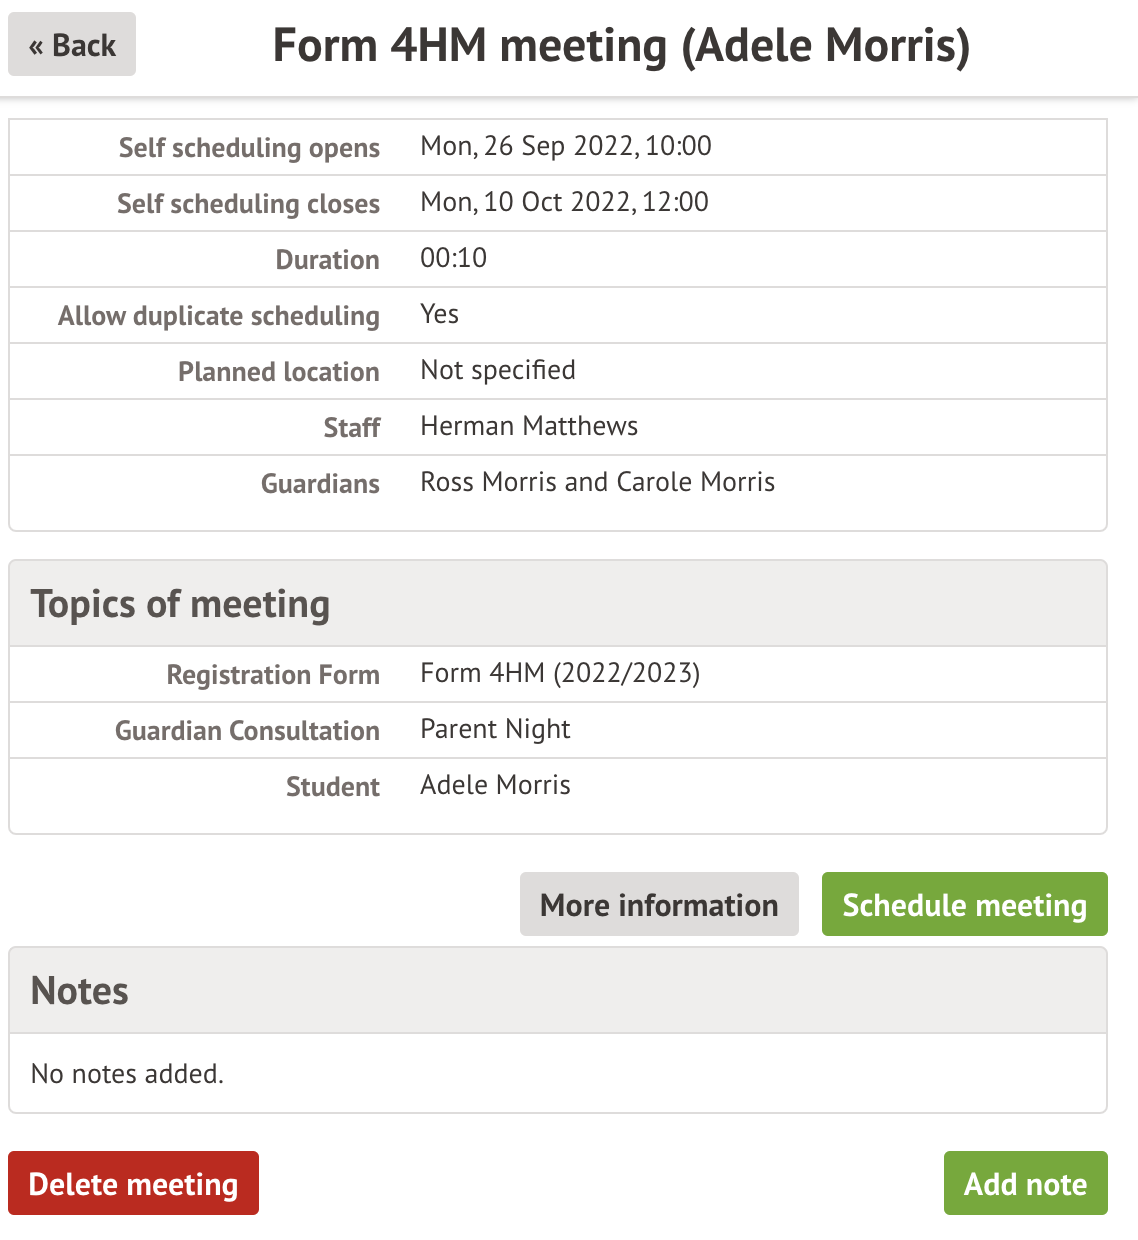Image resolution: width=1138 pixels, height=1240 pixels.
Task: Click the Parent Night consultation value
Action: 495,729
